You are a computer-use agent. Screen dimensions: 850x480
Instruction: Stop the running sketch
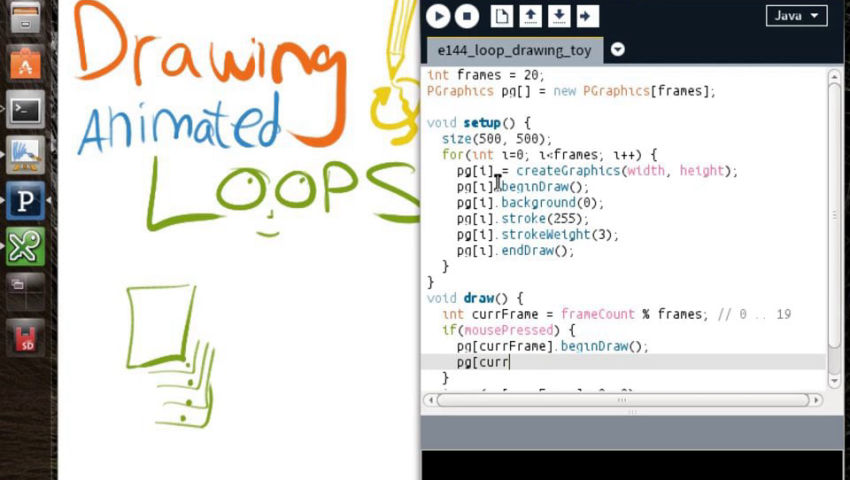pyautogui.click(x=466, y=16)
